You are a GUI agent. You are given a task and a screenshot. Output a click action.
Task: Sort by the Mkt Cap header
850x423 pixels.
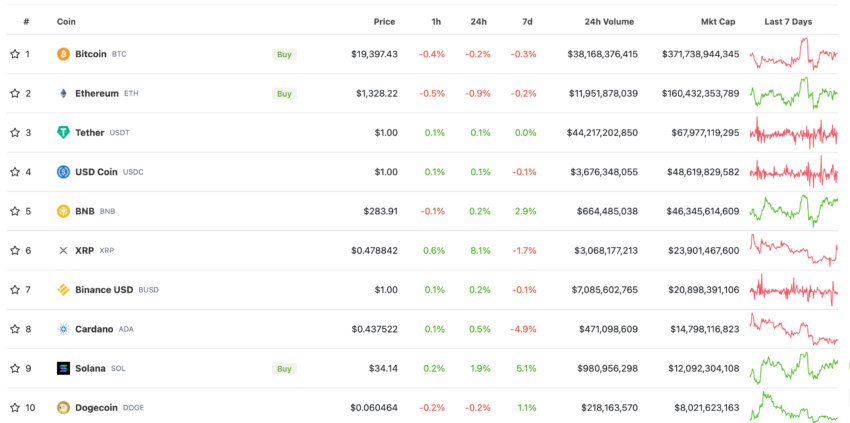tap(718, 22)
